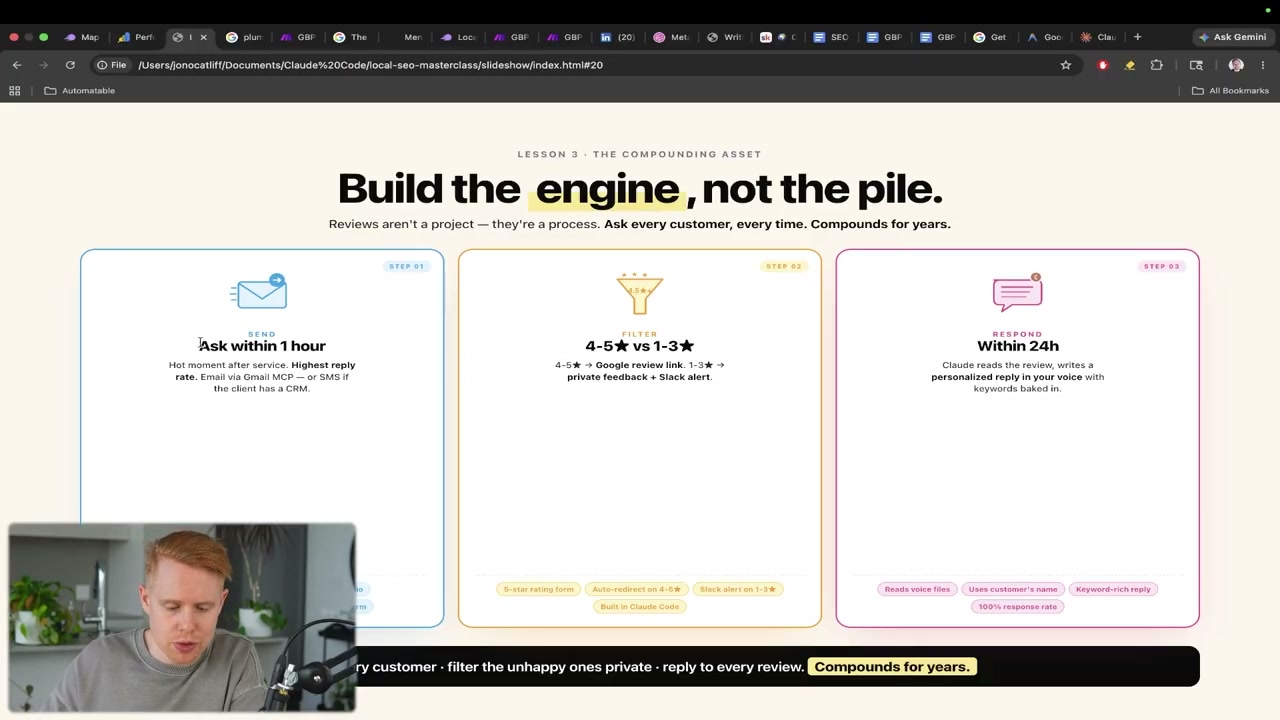
Task: Switch to the Loca tab
Action: click(458, 37)
